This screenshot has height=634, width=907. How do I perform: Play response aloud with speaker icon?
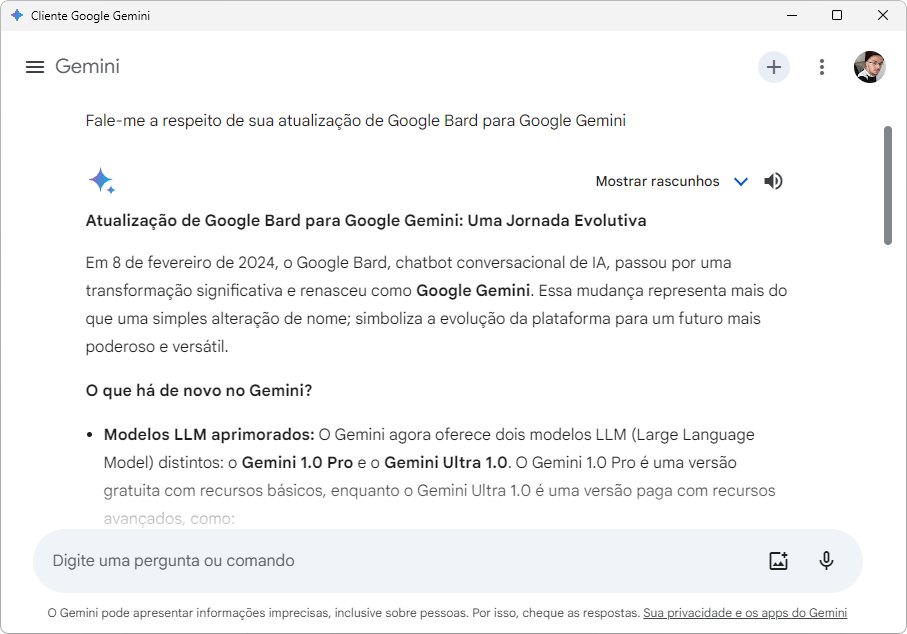(773, 181)
